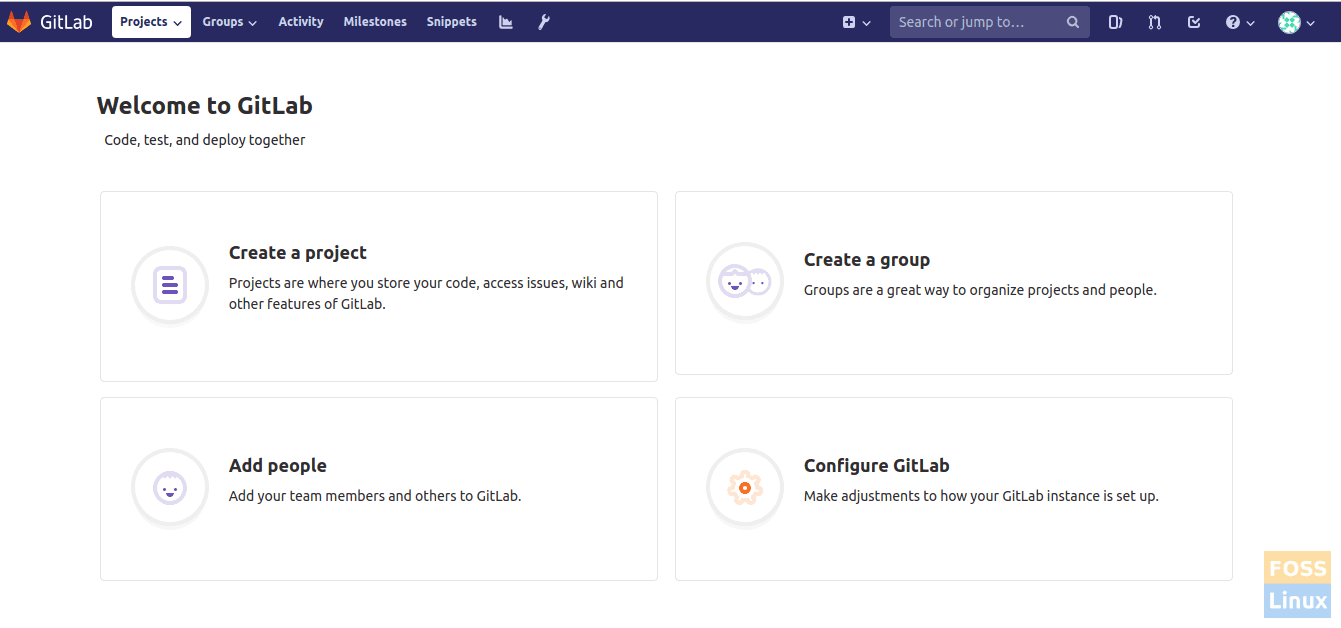This screenshot has width=1341, height=628.
Task: Click the Help question mark icon
Action: click(1233, 22)
